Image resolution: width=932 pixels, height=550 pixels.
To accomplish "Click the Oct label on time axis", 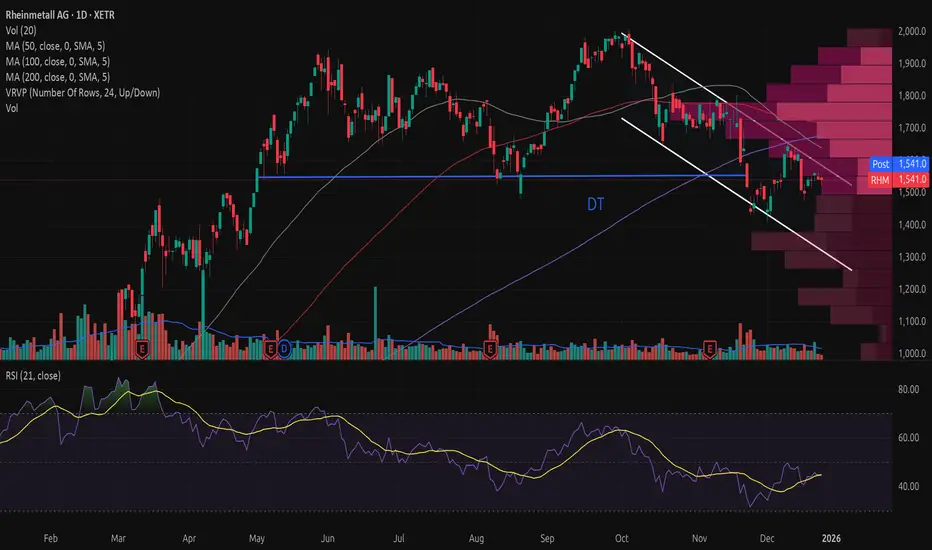I will pos(622,538).
